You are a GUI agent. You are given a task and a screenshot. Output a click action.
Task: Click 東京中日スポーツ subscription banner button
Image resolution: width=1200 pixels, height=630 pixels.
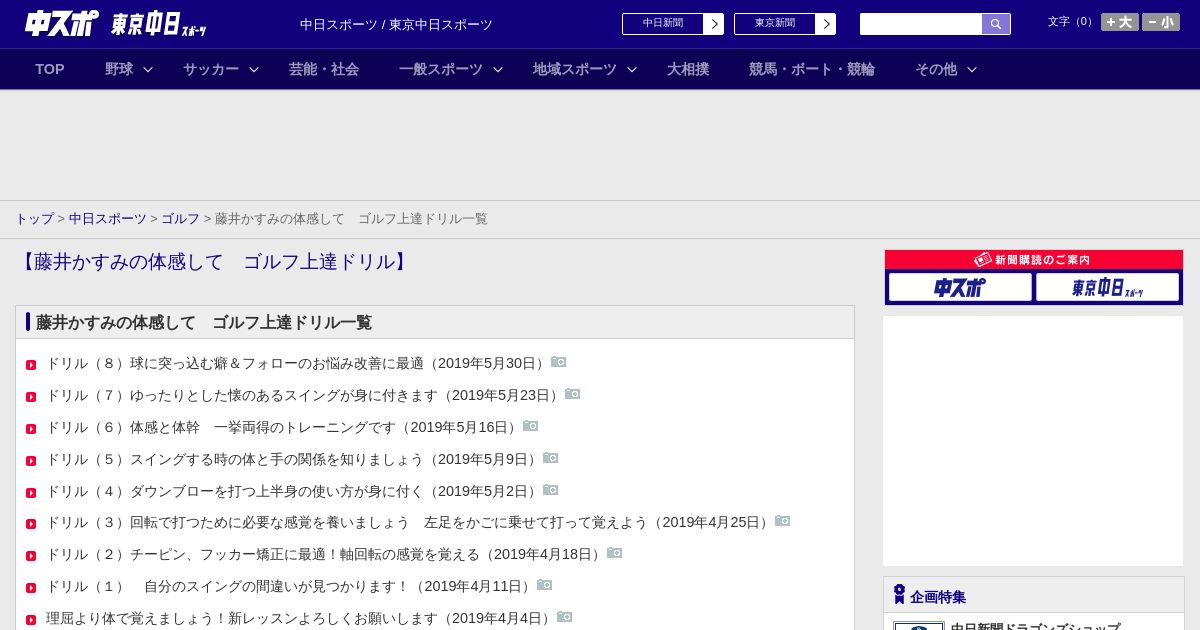pyautogui.click(x=1107, y=288)
